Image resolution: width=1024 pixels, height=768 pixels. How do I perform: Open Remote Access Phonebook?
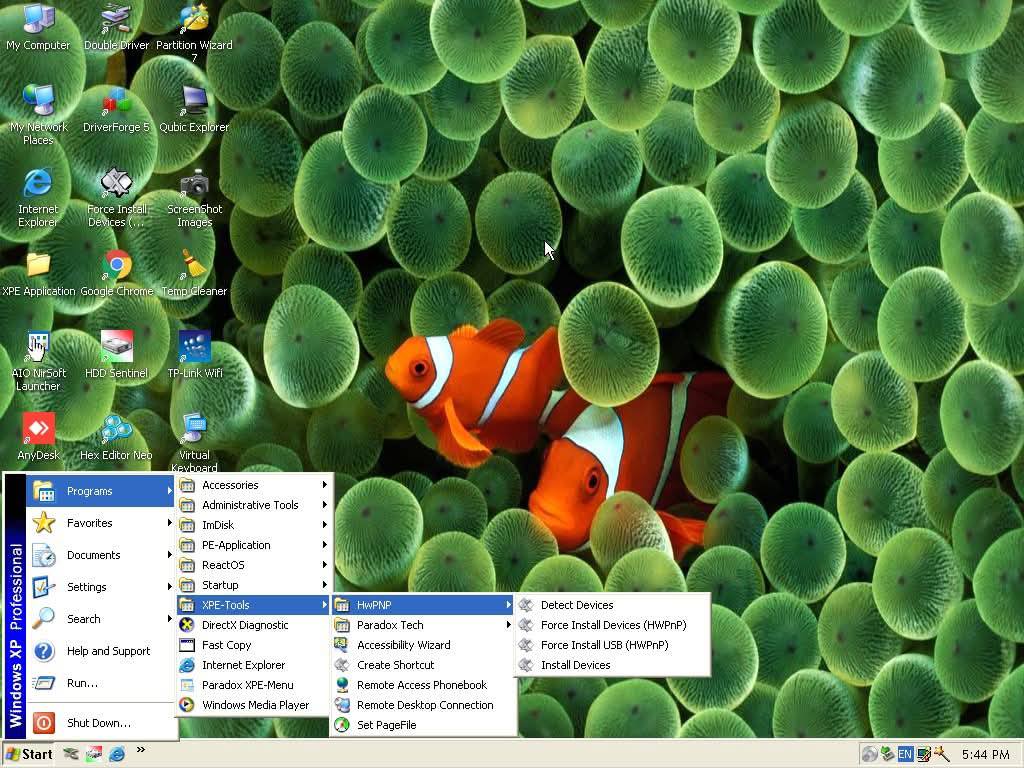pyautogui.click(x=423, y=685)
